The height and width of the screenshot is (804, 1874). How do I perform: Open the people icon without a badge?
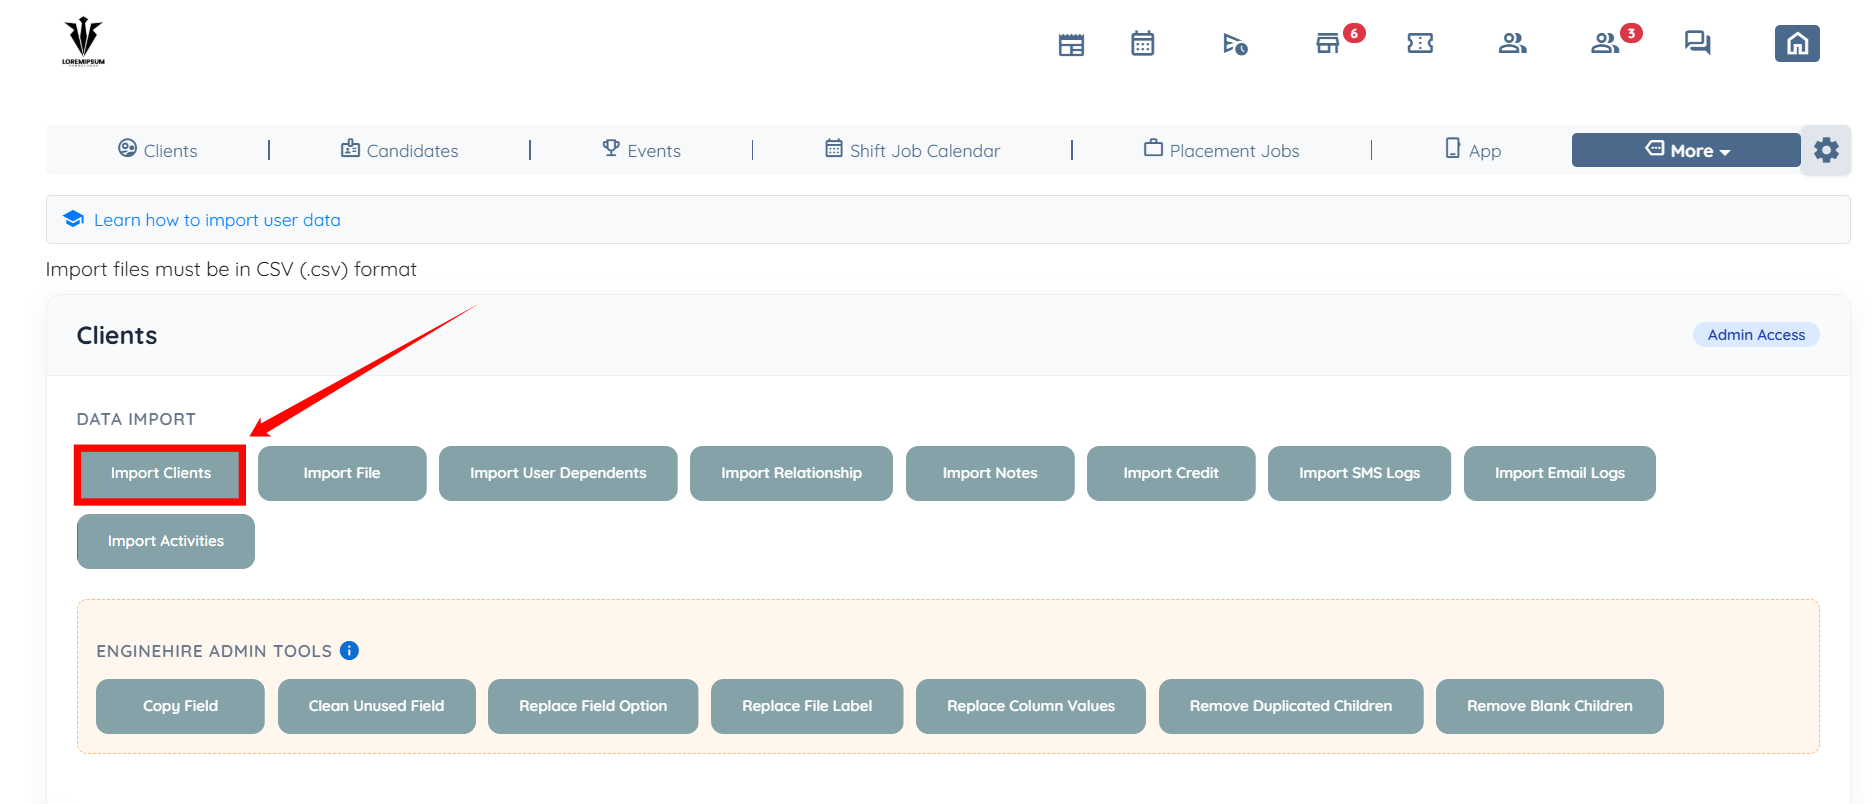(1512, 43)
